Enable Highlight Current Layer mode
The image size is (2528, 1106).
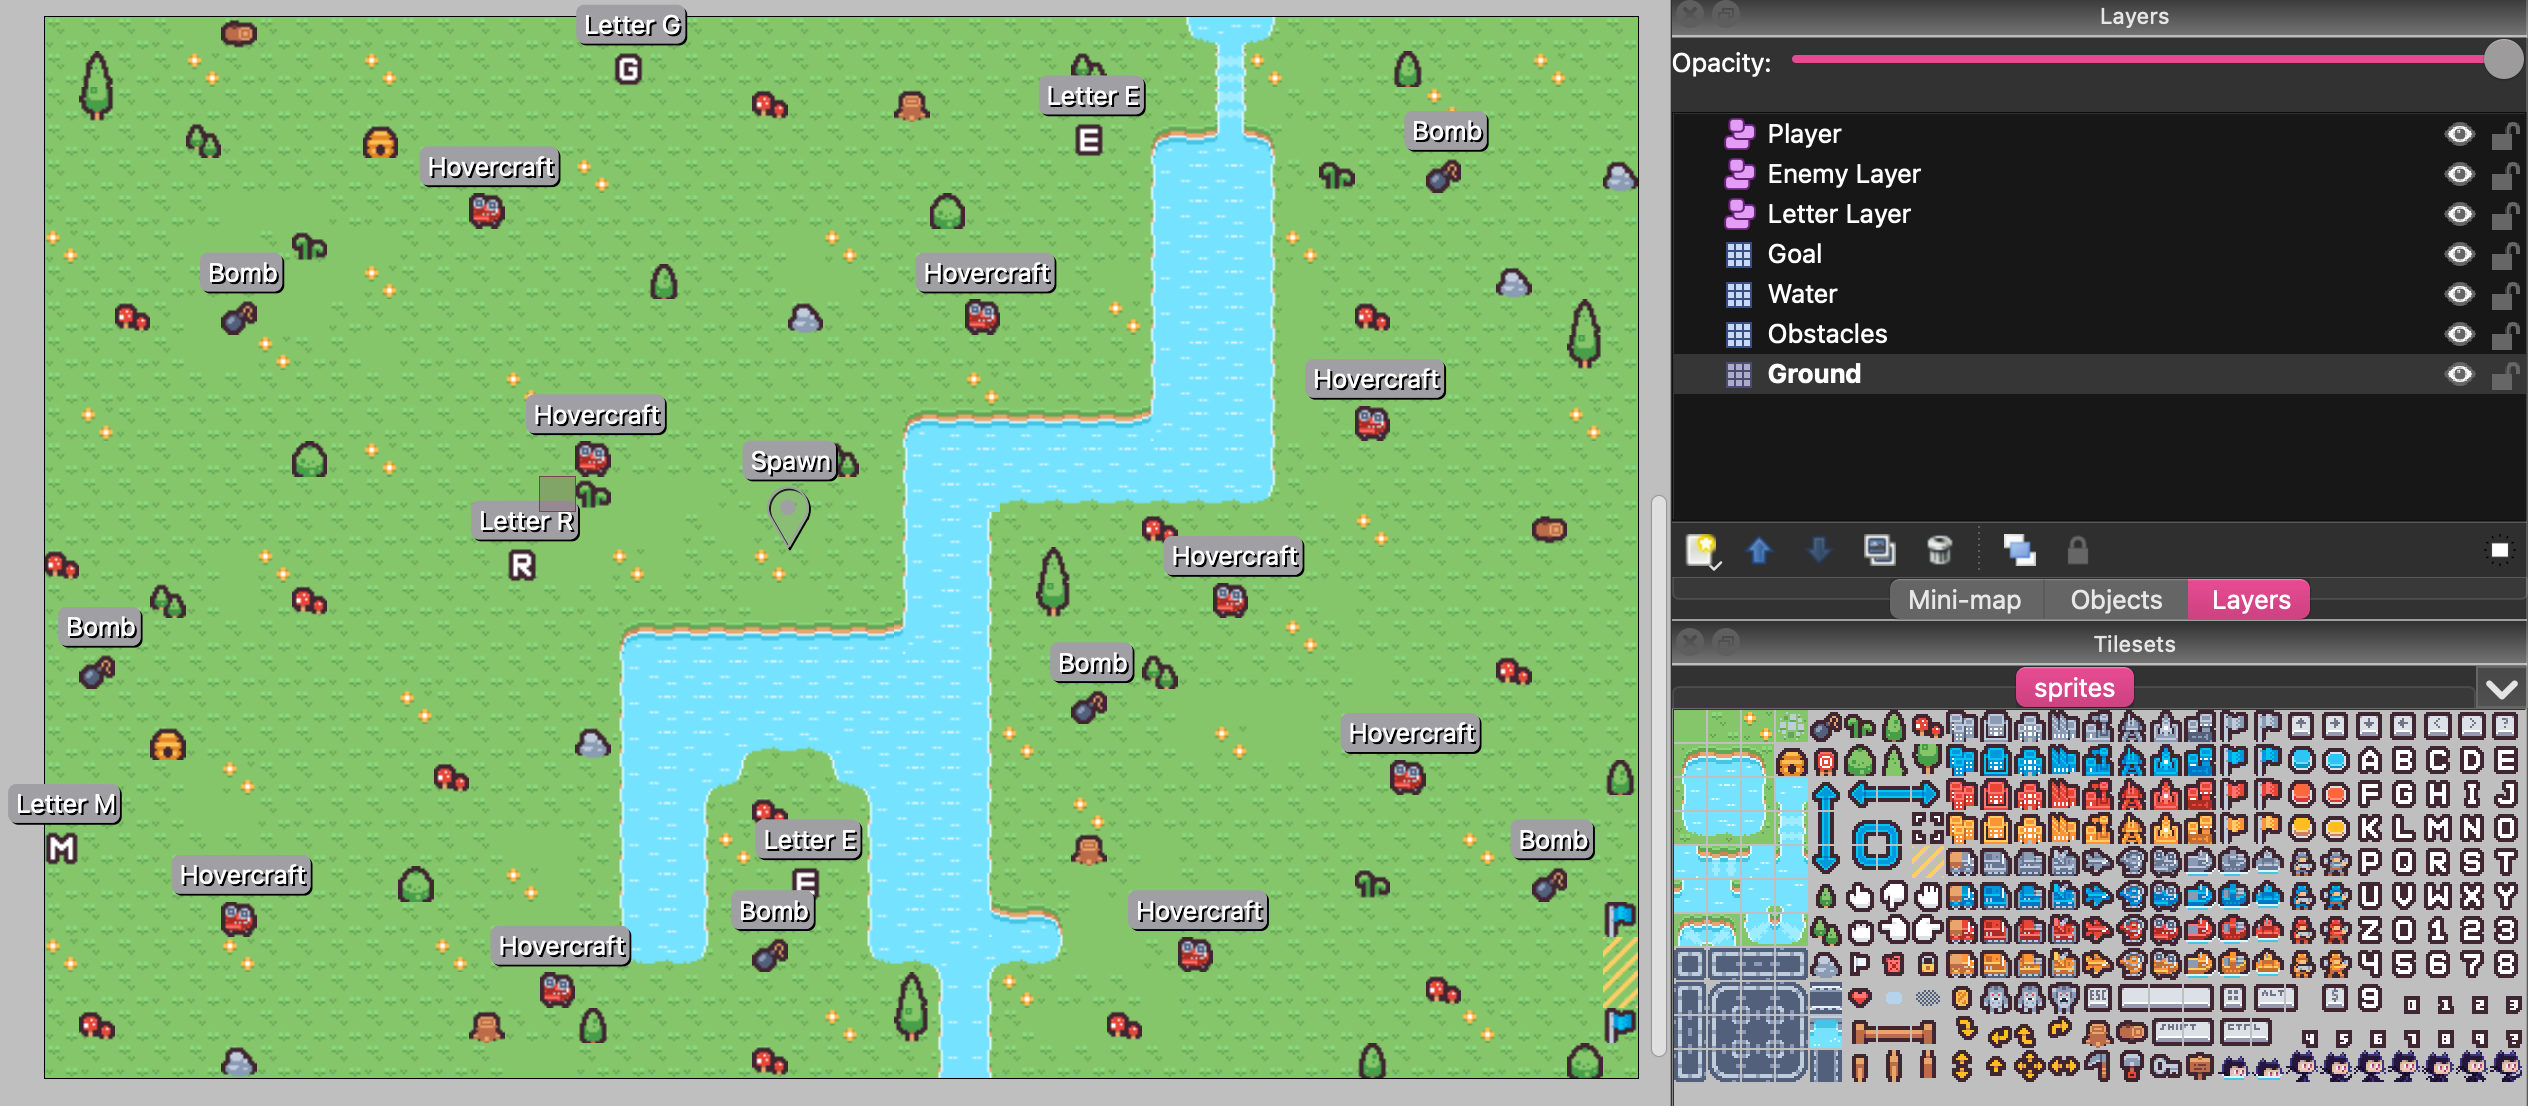[2019, 550]
